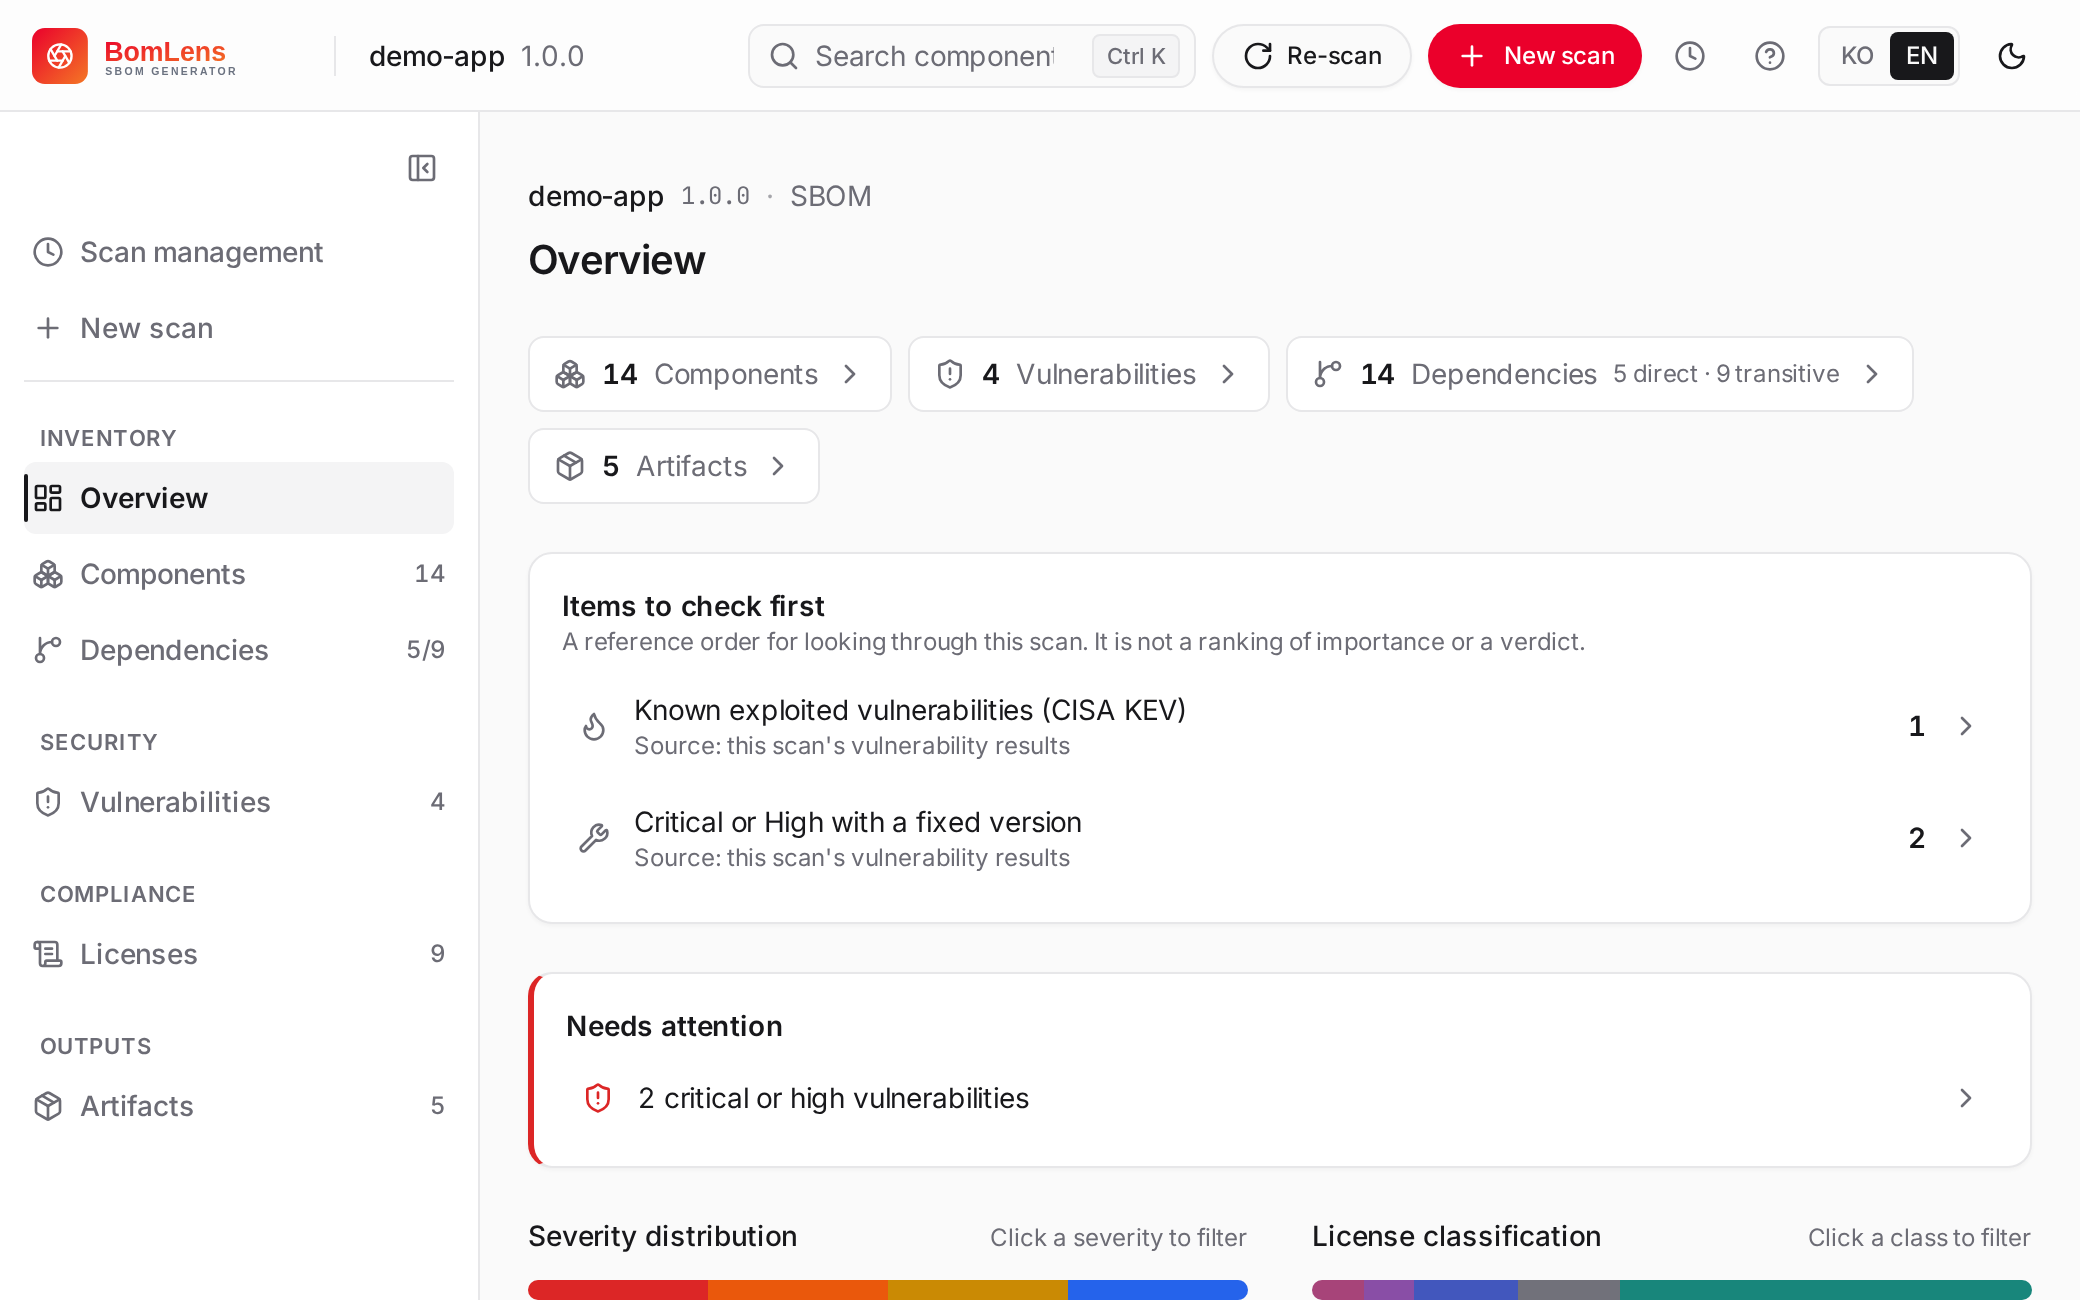The height and width of the screenshot is (1300, 2080).
Task: Click the chevron on Components card
Action: (x=850, y=374)
